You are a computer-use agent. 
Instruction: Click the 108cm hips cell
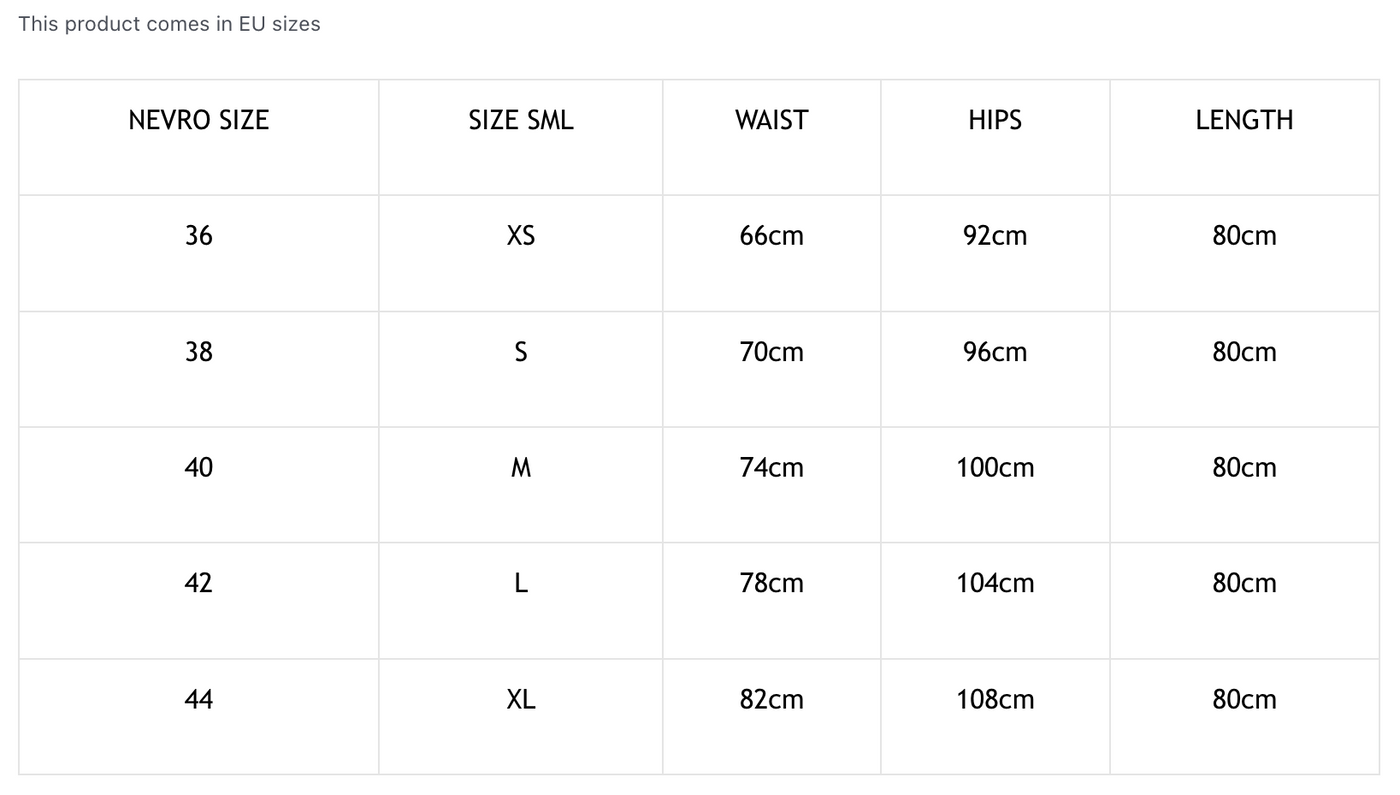pos(994,699)
